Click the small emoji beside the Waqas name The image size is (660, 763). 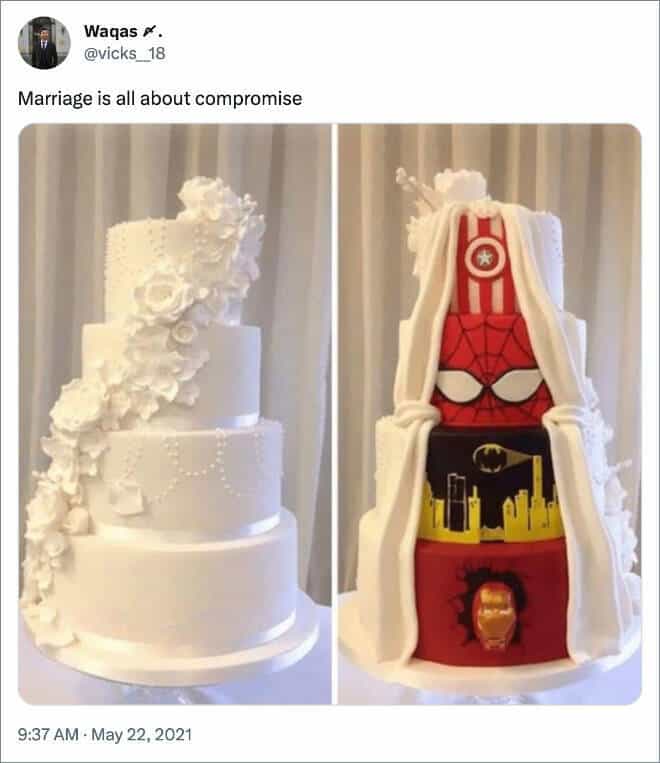coord(148,32)
